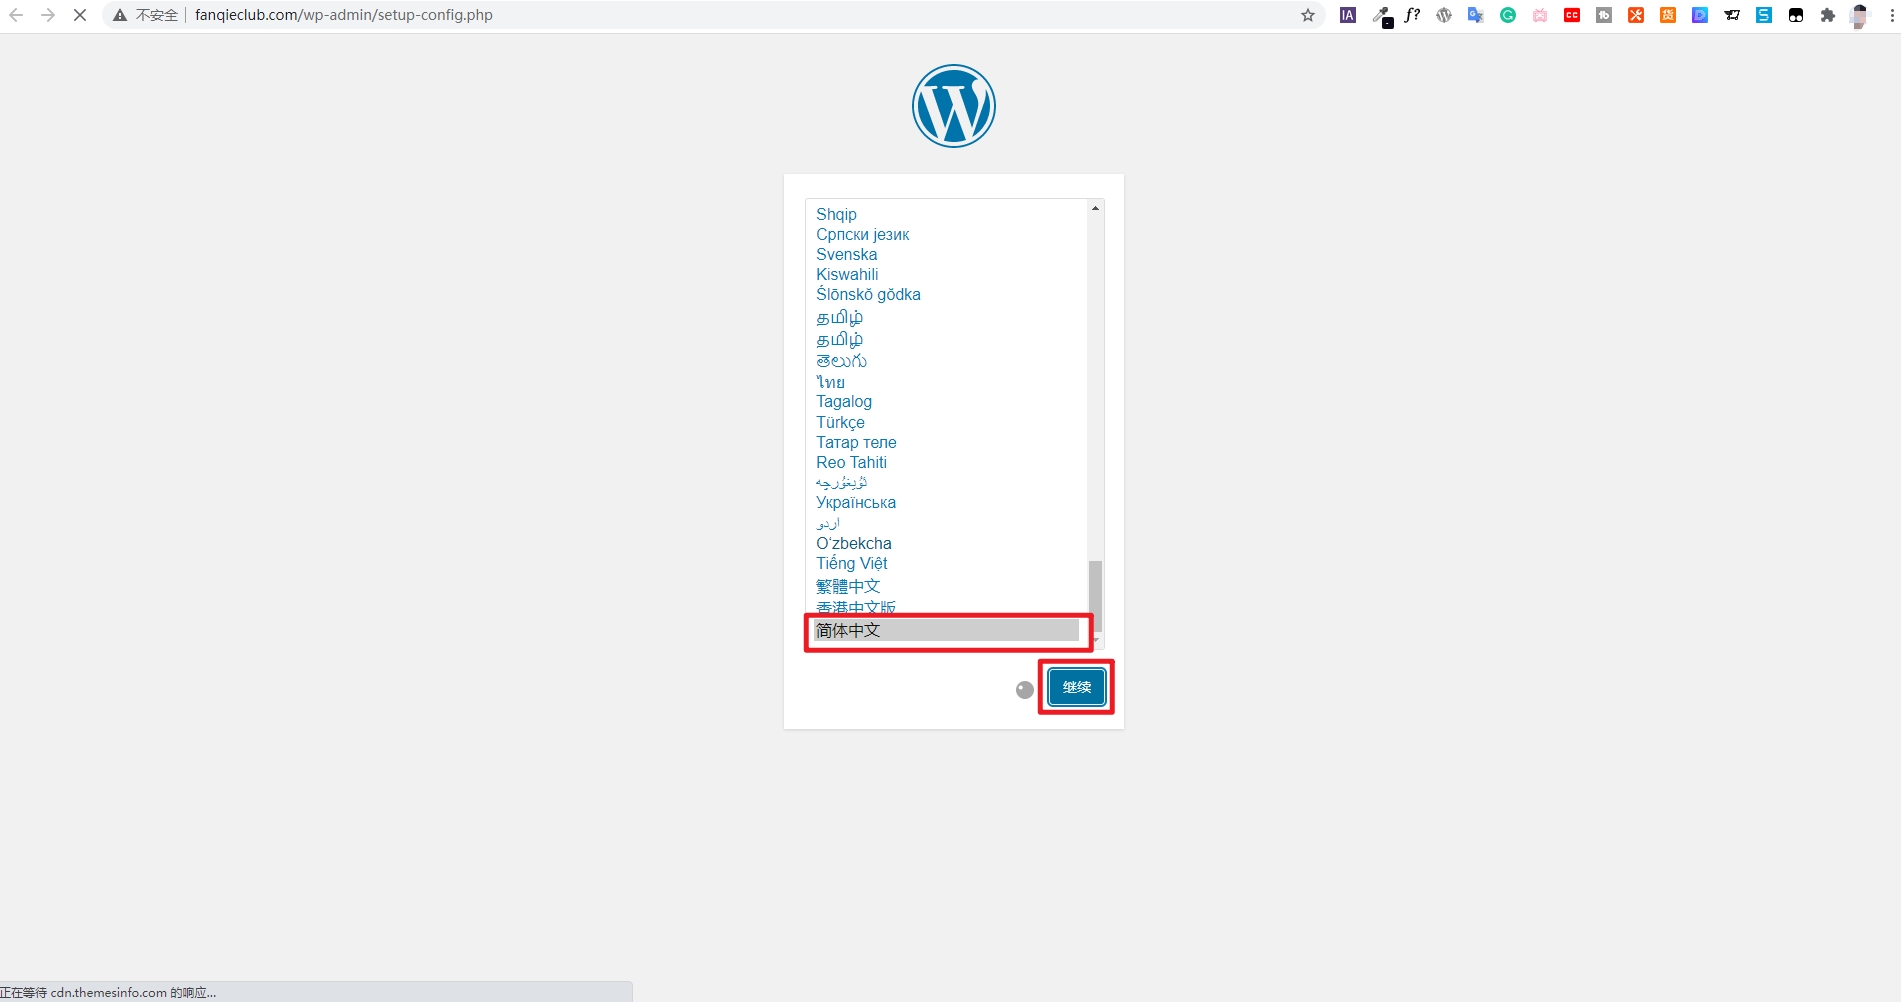Viewport: 1901px width, 1002px height.
Task: Focus the address bar URL
Action: (344, 15)
